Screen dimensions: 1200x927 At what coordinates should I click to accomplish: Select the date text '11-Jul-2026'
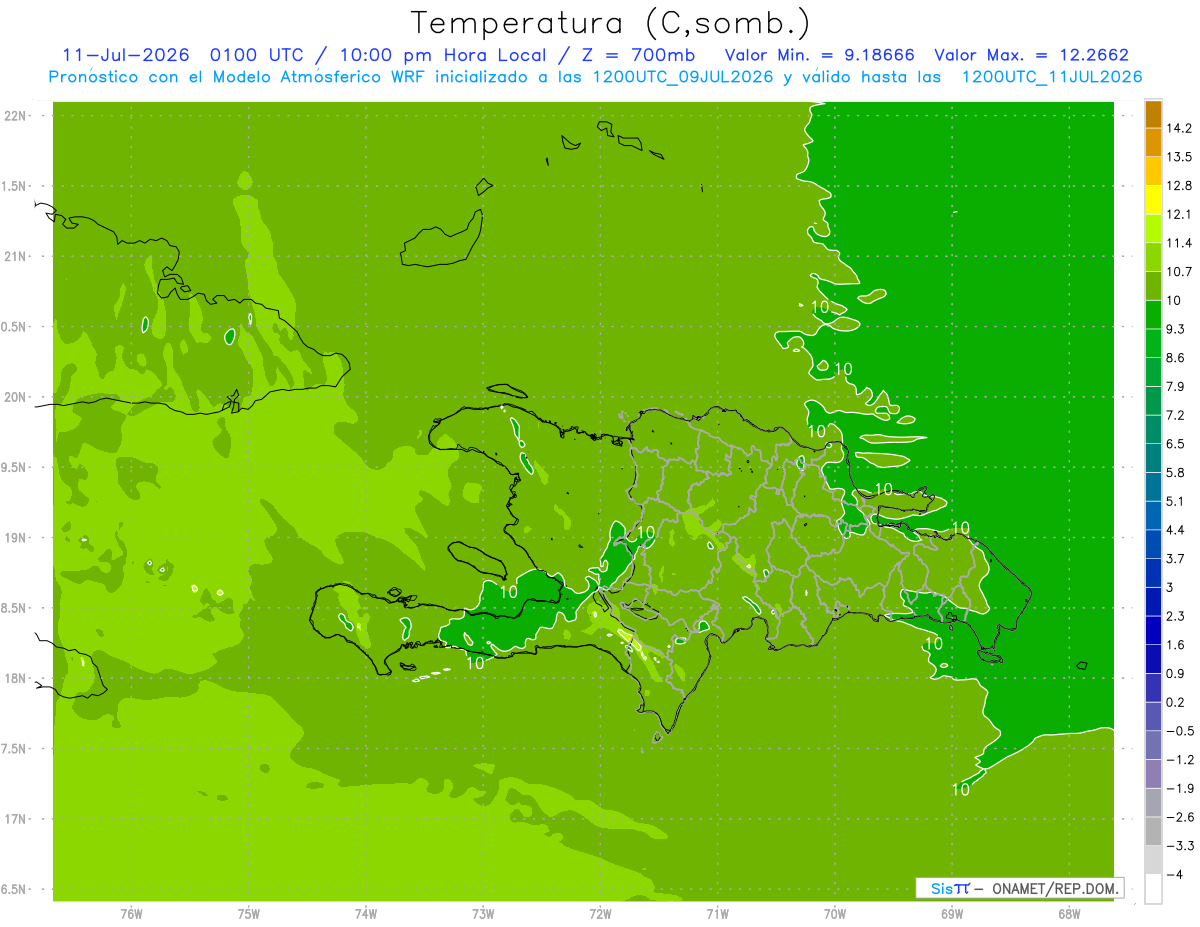125,55
